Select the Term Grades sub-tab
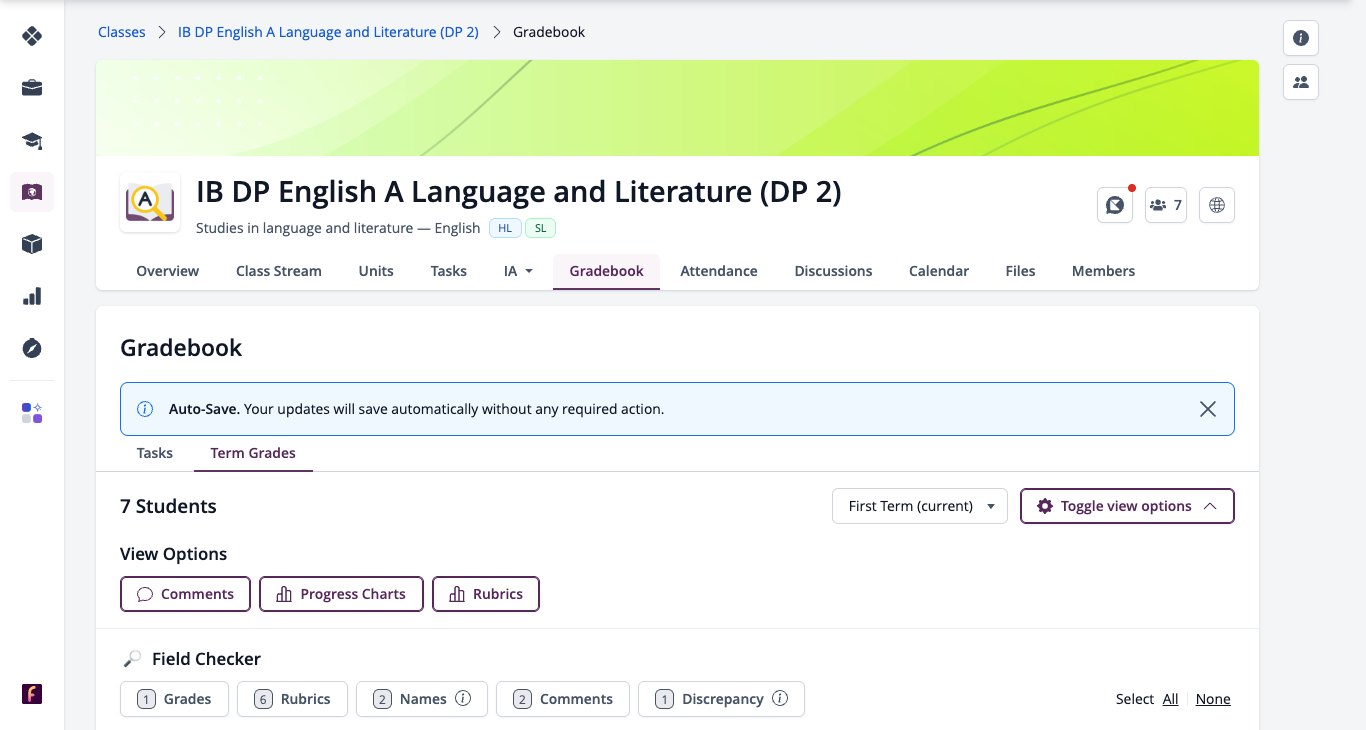Screen dimensions: 1366x730 pos(253,453)
